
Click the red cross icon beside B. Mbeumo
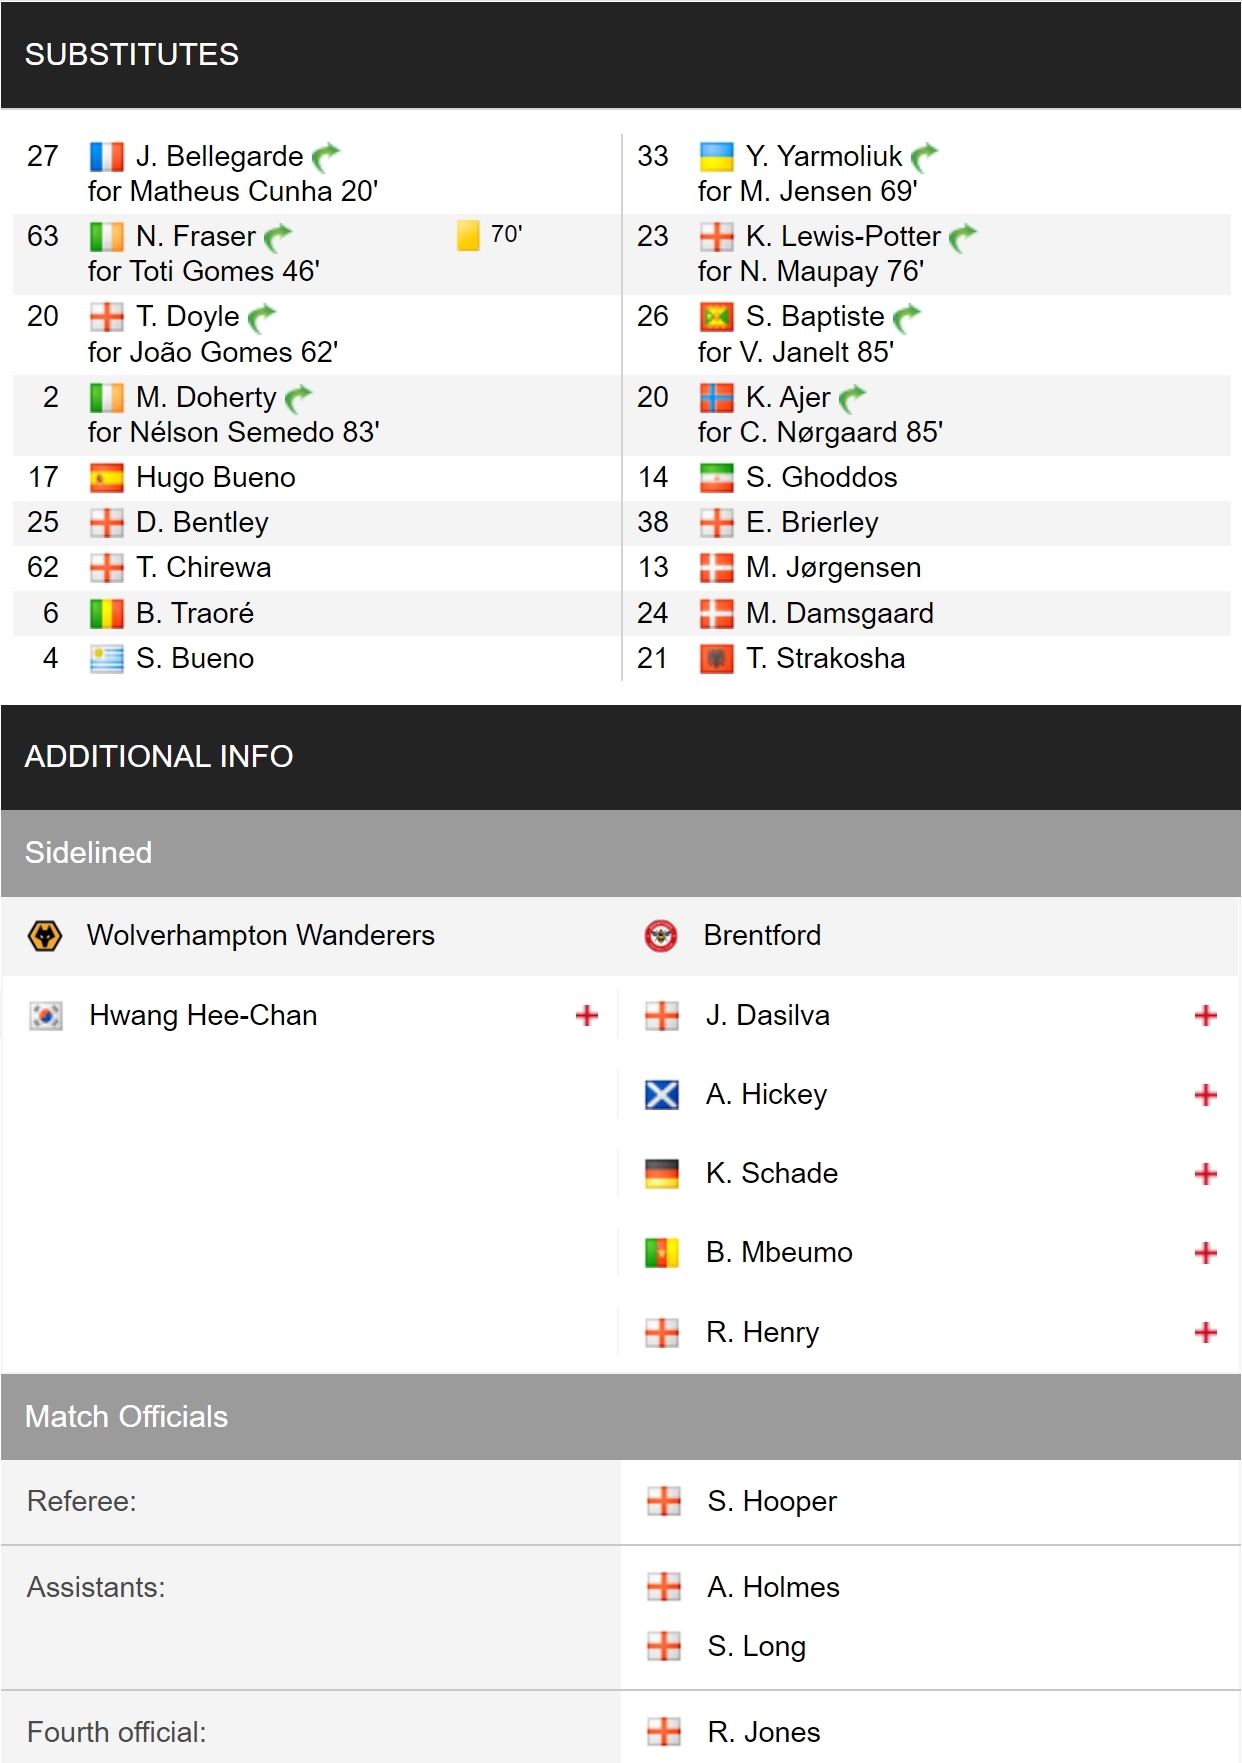[x=1206, y=1253]
